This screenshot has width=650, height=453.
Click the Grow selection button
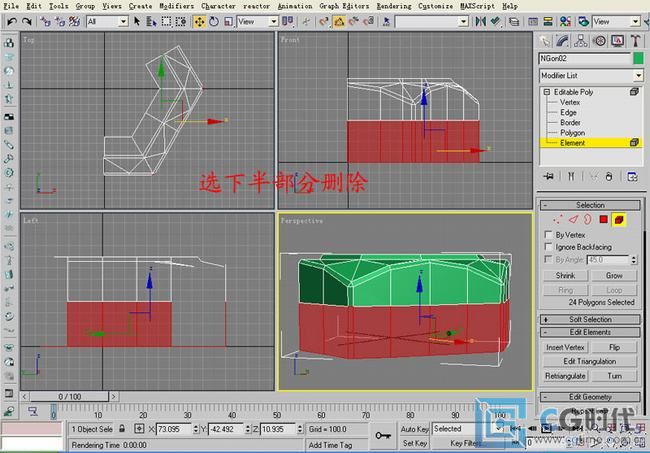click(614, 276)
